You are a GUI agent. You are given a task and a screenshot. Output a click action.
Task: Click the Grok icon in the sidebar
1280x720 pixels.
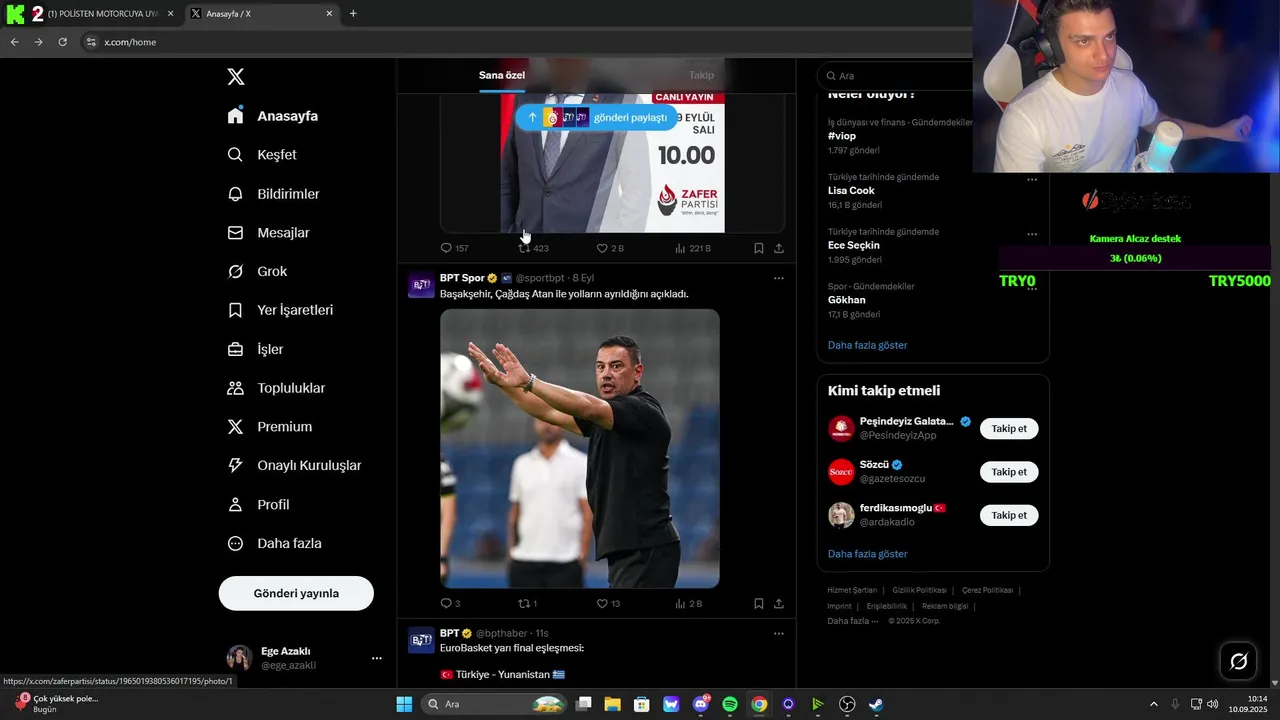235,271
